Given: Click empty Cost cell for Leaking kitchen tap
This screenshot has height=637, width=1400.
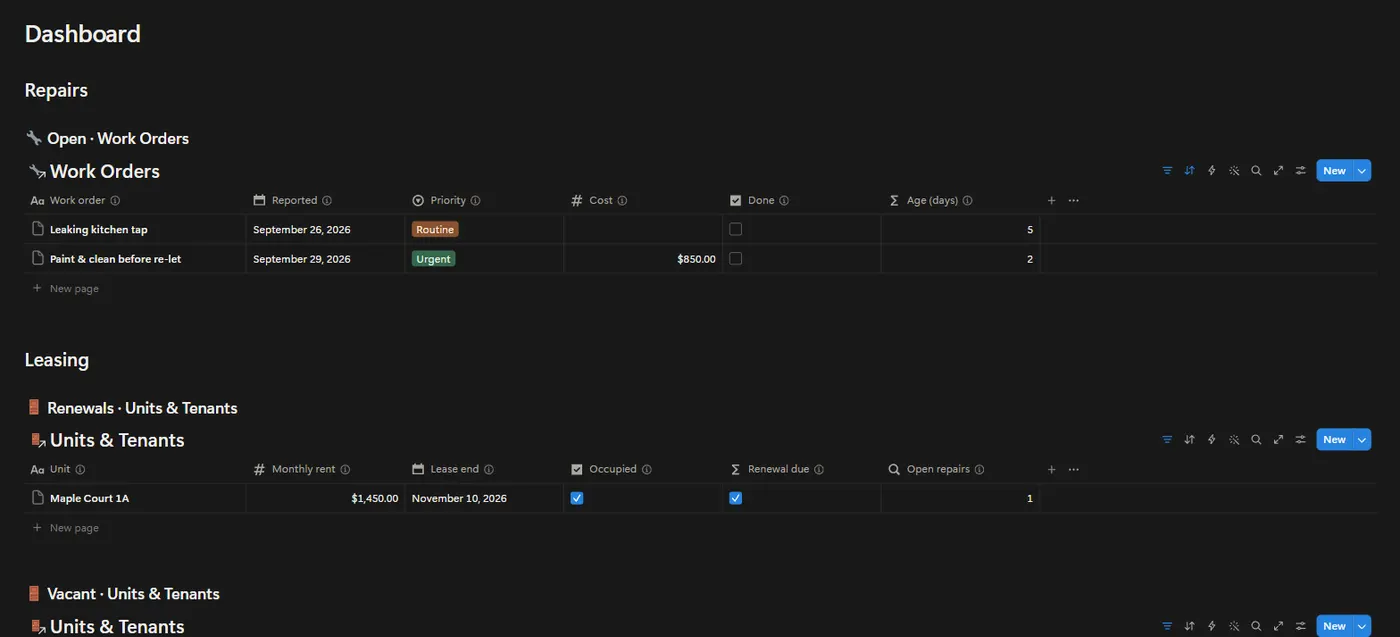Looking at the screenshot, I should coord(643,230).
